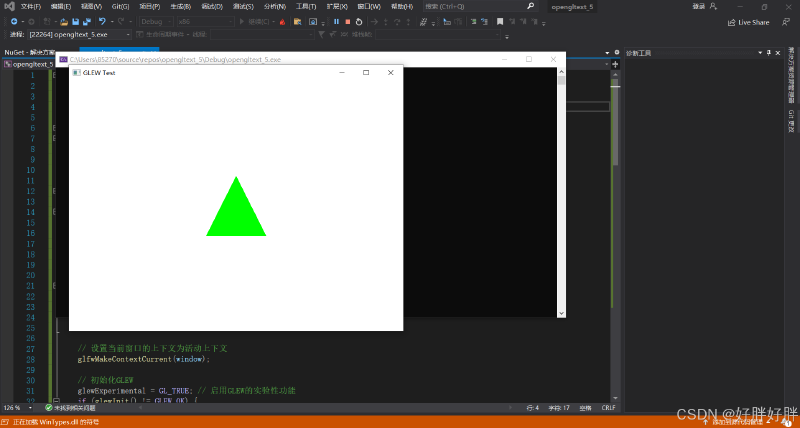800x428 pixels.
Task: Open the process dropdown showing opengltext_5.exe
Action: pos(80,35)
